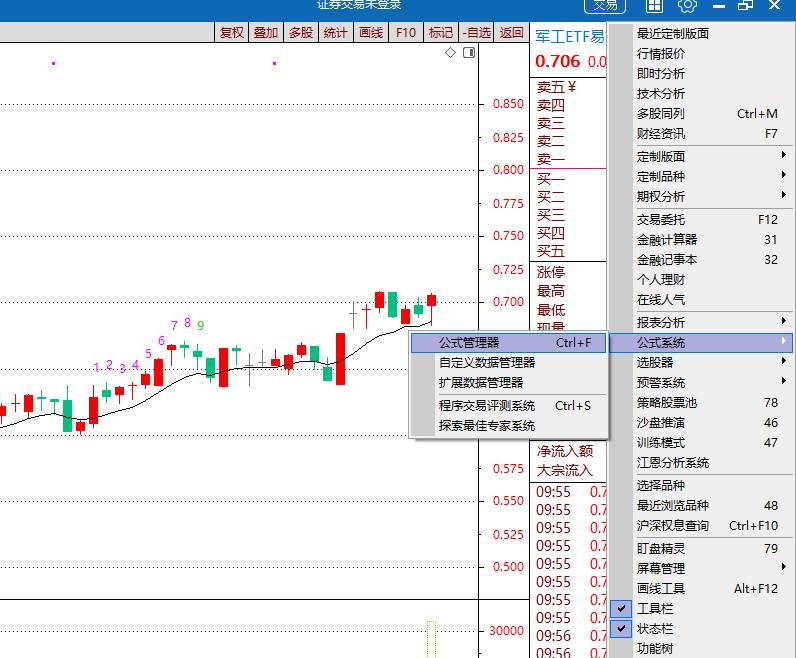Image resolution: width=796 pixels, height=658 pixels.
Task: Click the diamond icon above the chart
Action: tap(450, 52)
